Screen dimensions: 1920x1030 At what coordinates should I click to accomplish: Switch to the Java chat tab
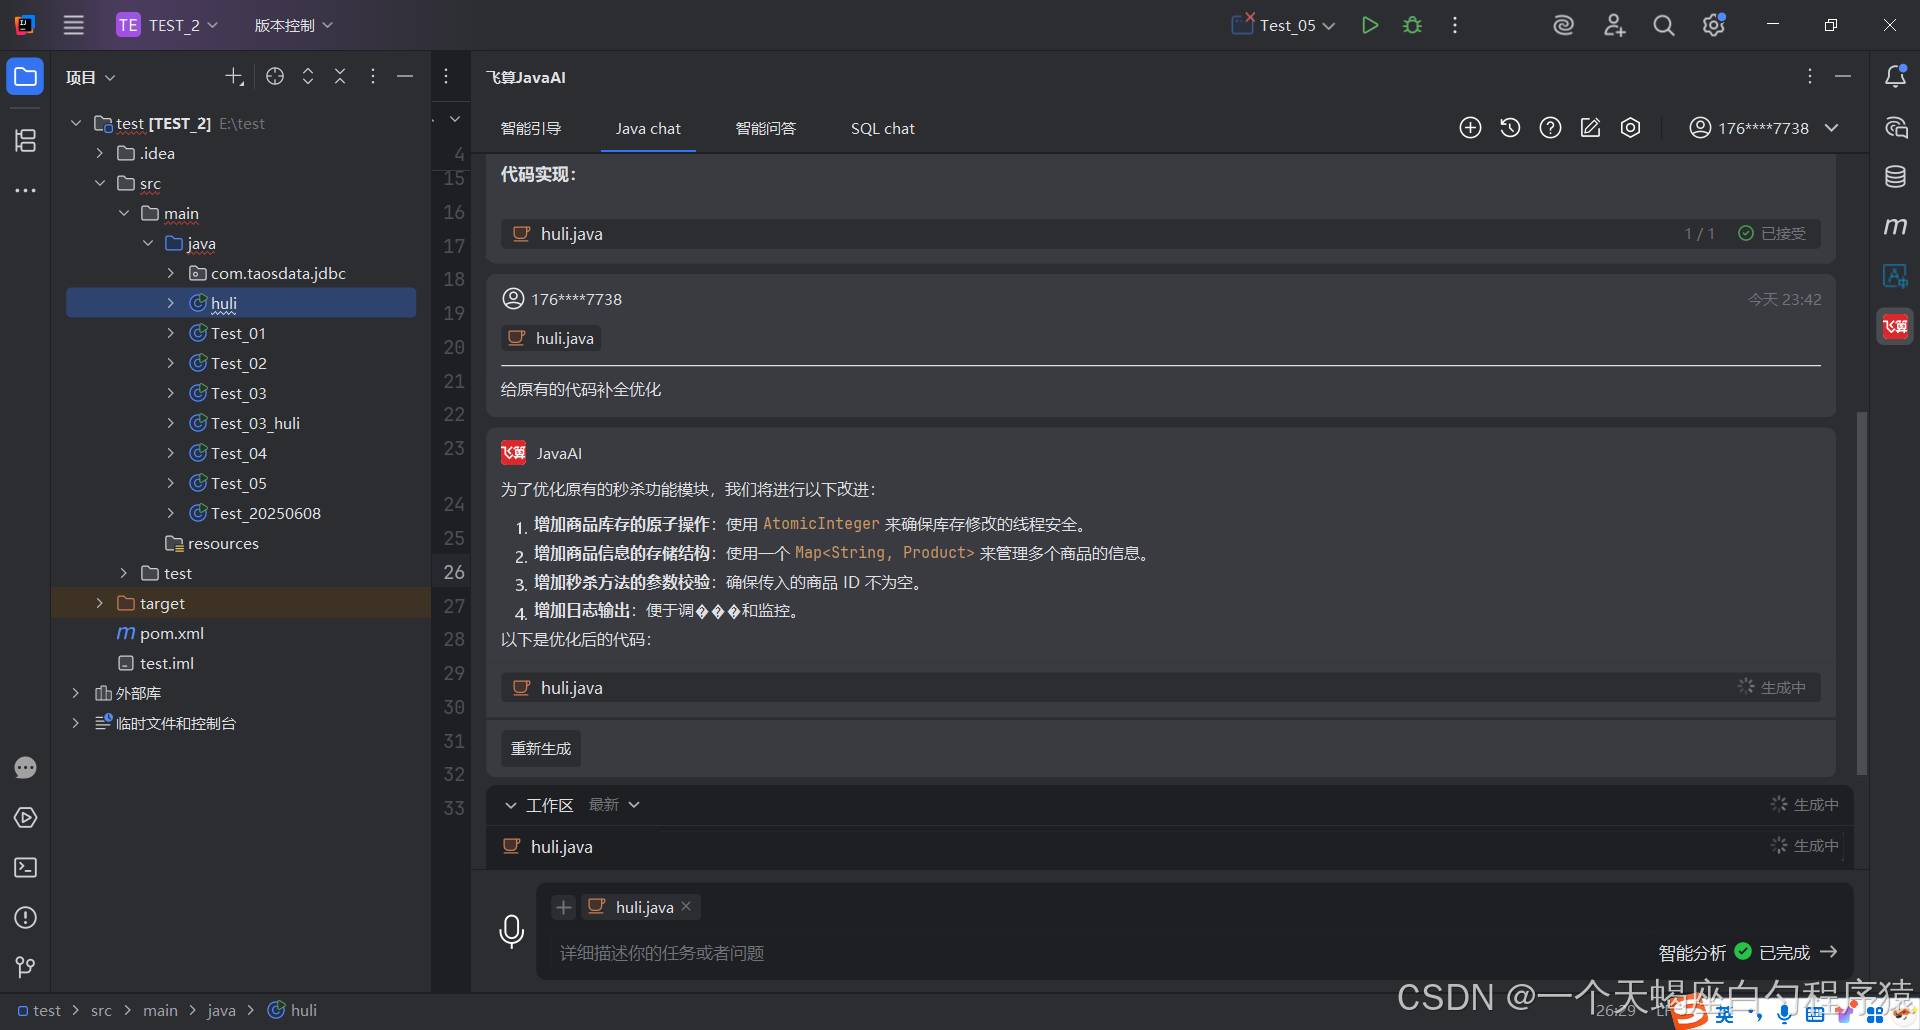(x=648, y=128)
